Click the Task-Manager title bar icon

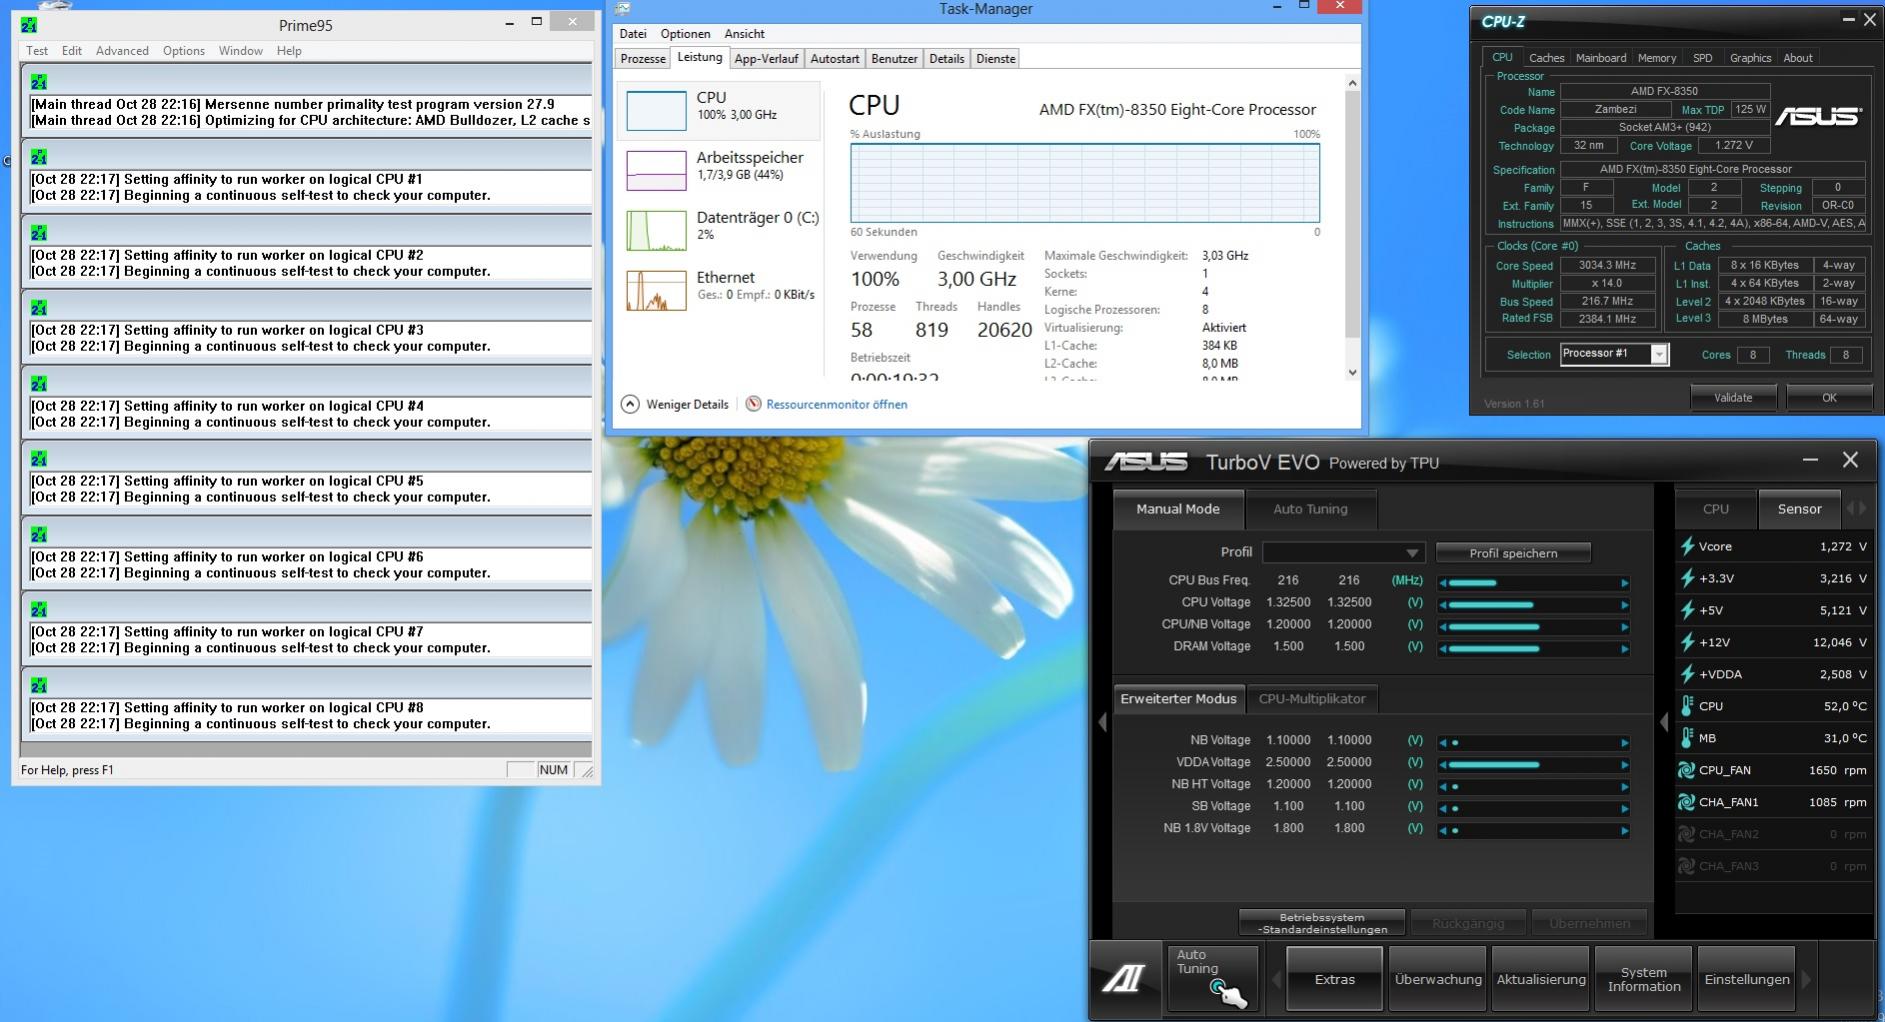624,9
